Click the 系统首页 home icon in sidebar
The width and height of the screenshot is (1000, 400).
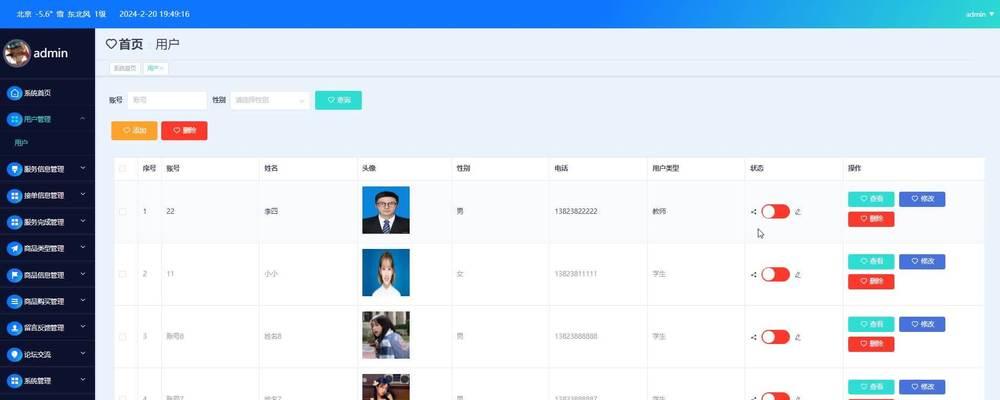[x=15, y=93]
